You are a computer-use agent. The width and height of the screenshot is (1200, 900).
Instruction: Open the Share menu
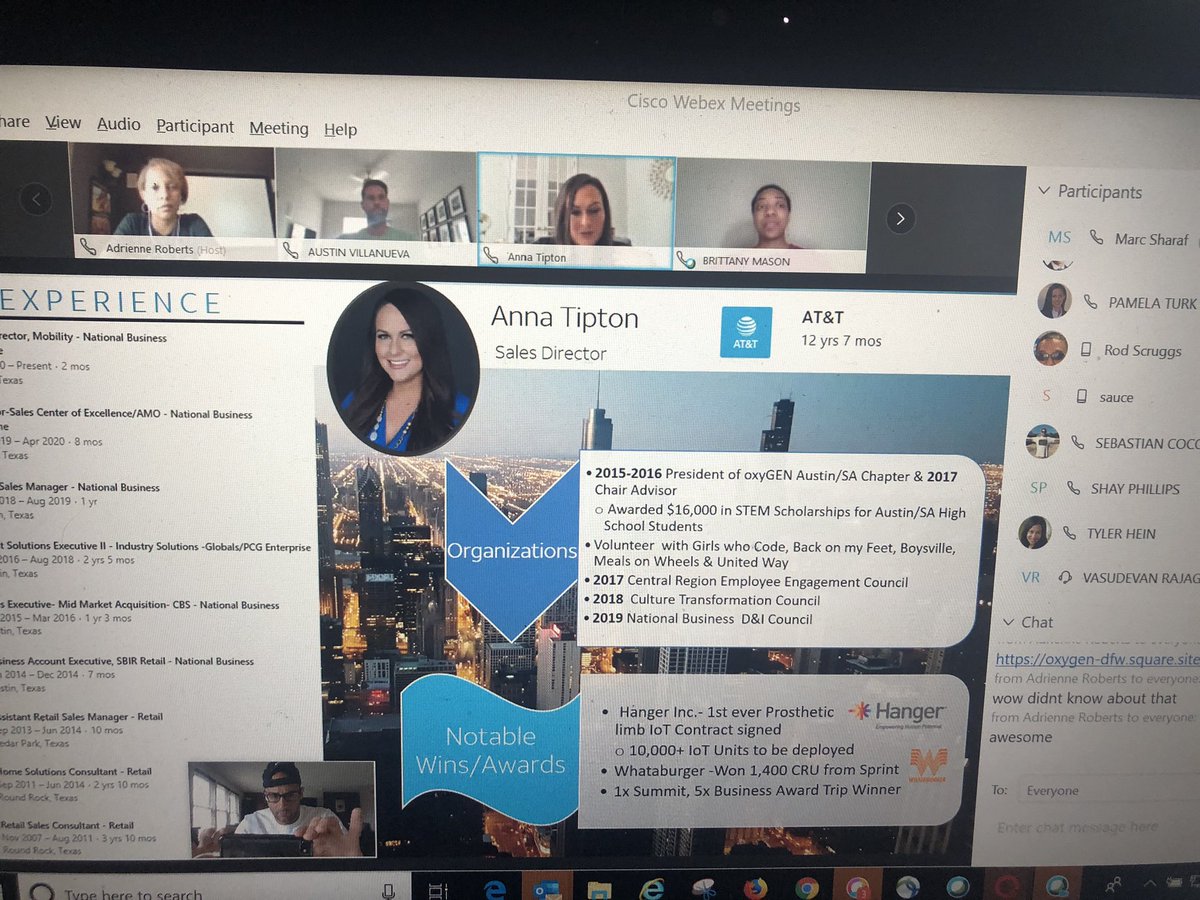(14, 121)
